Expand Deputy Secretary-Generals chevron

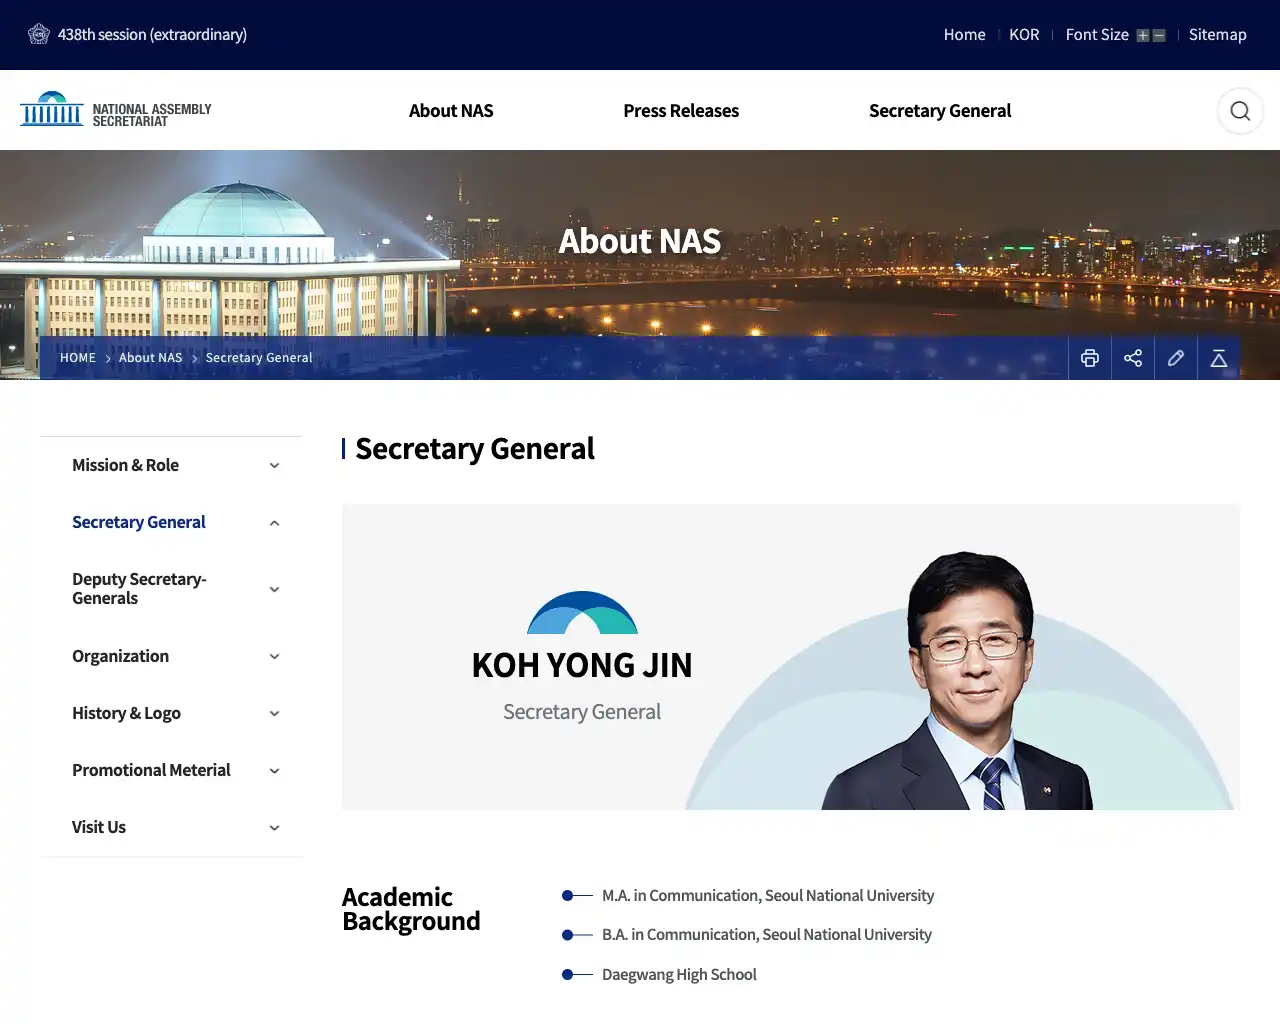(x=274, y=590)
